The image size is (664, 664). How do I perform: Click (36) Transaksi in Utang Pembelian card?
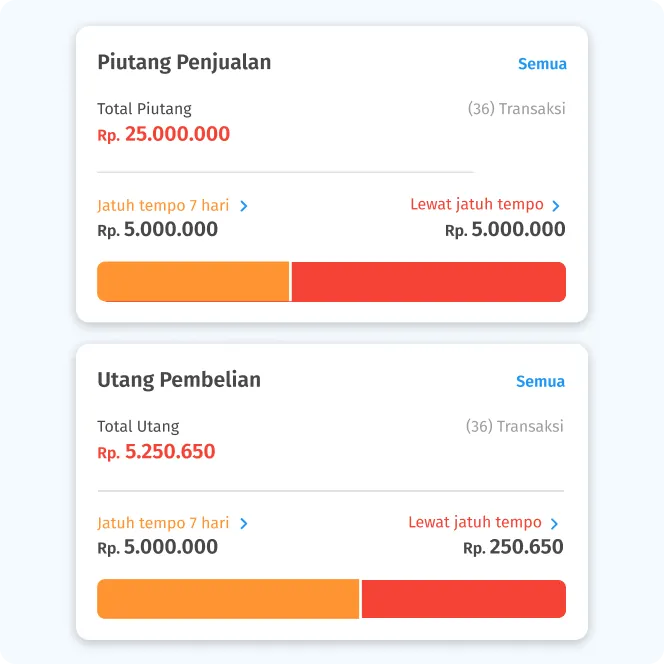(x=514, y=426)
